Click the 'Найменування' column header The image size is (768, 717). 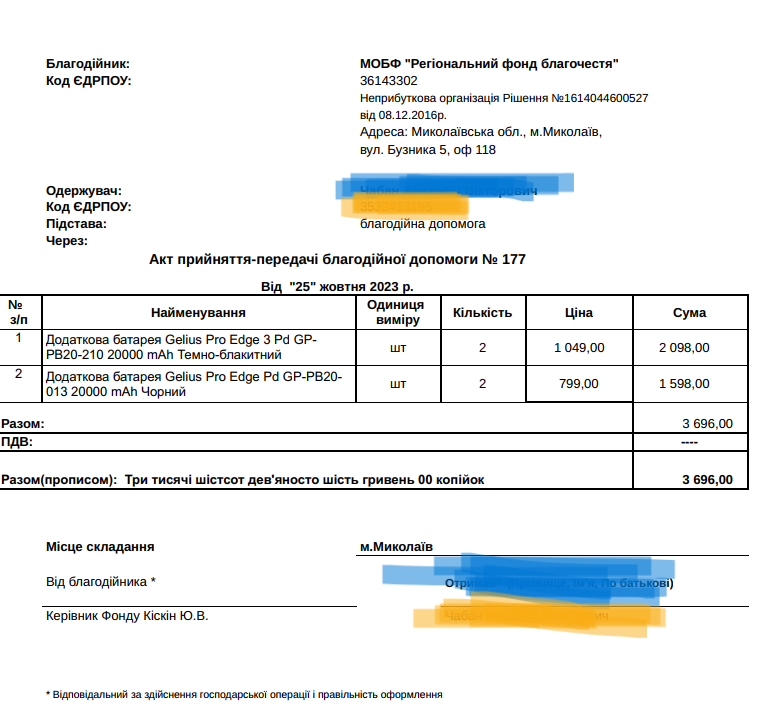click(x=198, y=312)
